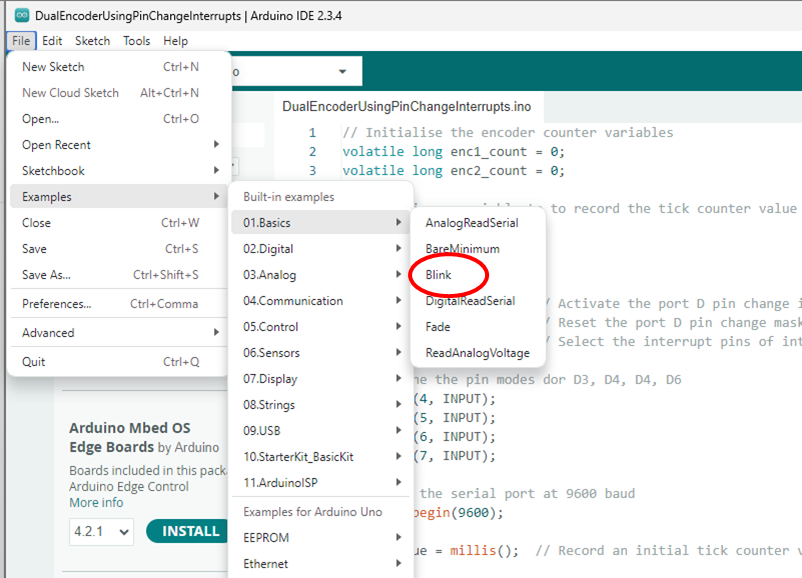Select the AnalogReadSerial example
This screenshot has height=578, width=802.
click(x=471, y=223)
